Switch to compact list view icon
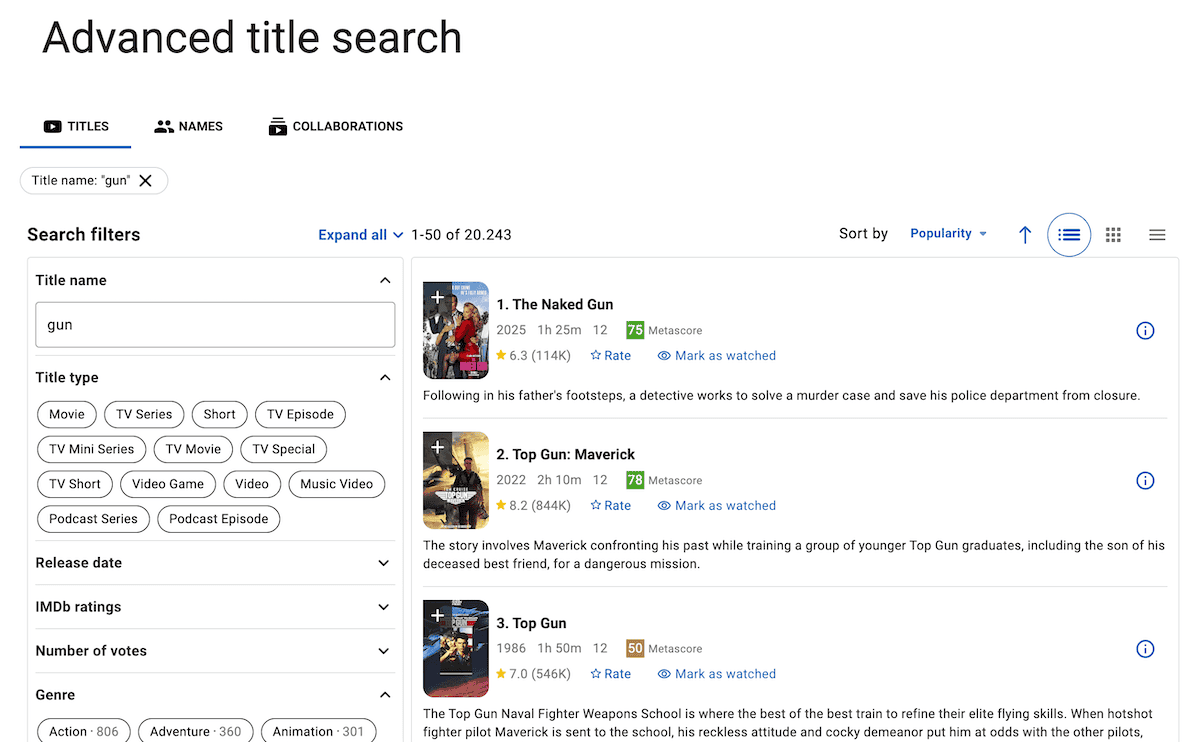1200x742 pixels. (x=1157, y=235)
